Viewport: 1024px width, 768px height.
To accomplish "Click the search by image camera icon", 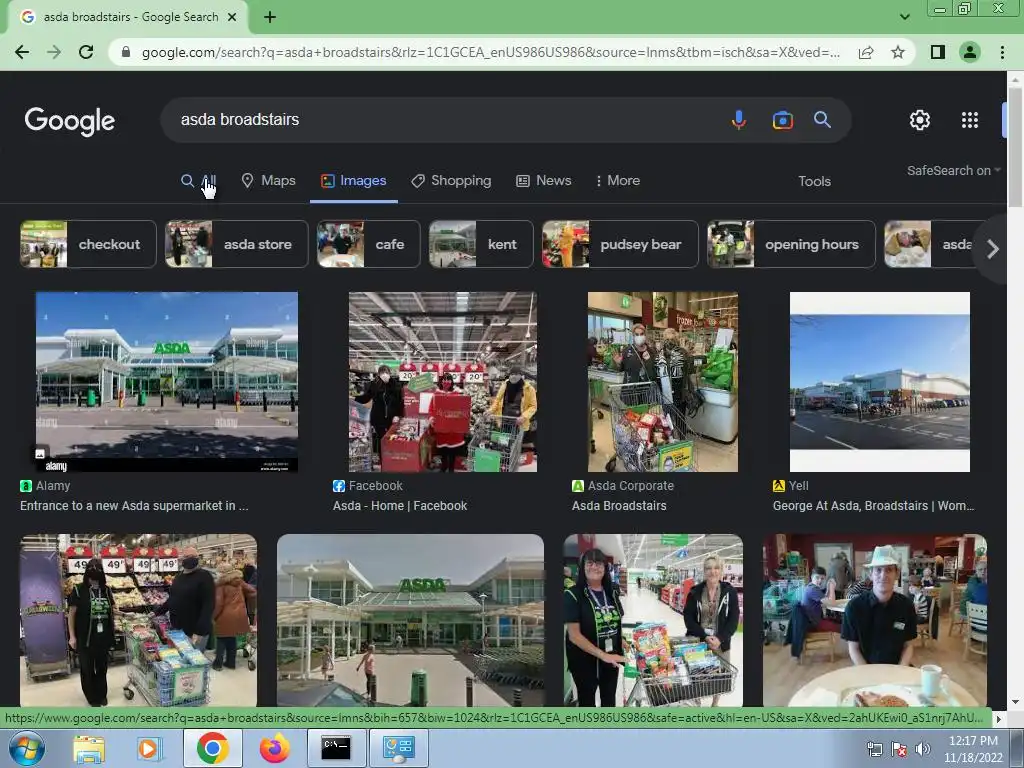I will pyautogui.click(x=782, y=120).
